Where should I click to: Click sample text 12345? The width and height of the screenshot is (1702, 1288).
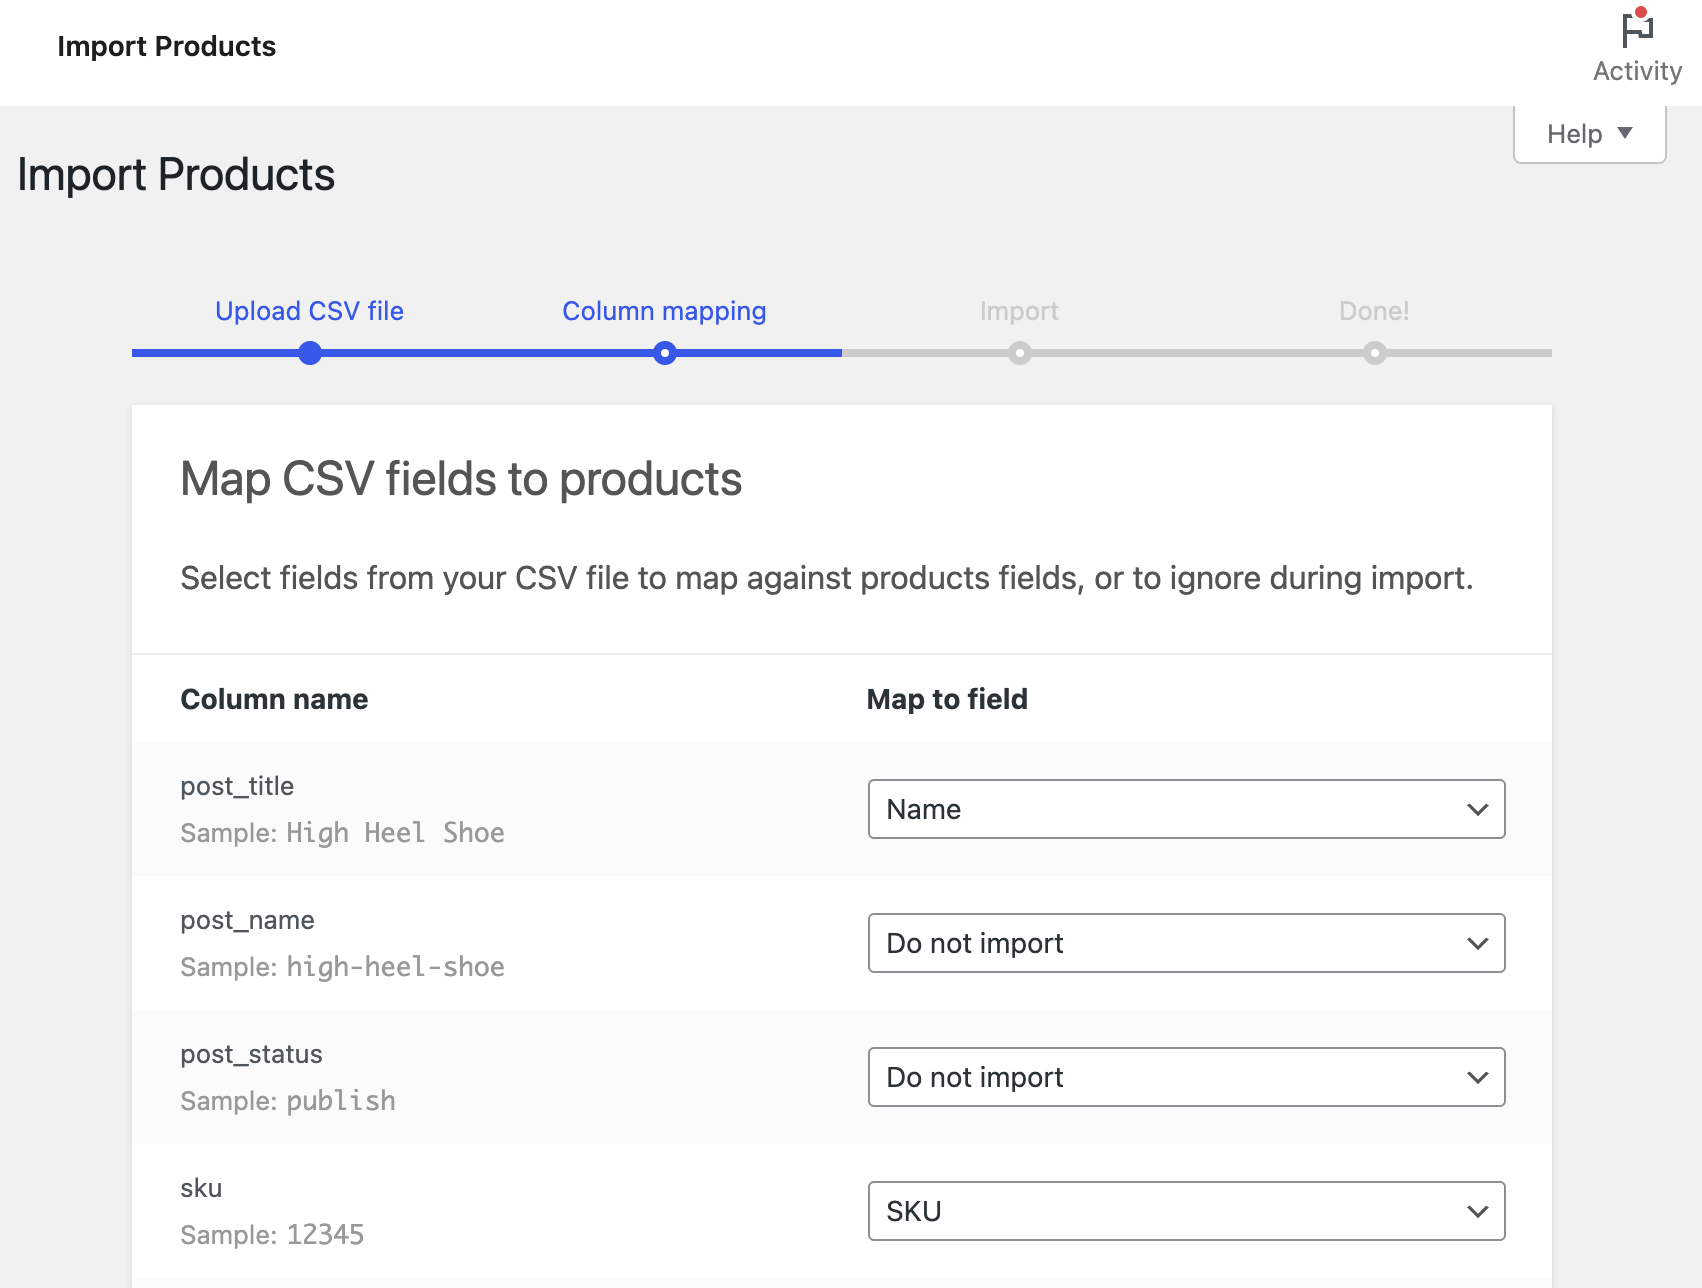pos(325,1235)
